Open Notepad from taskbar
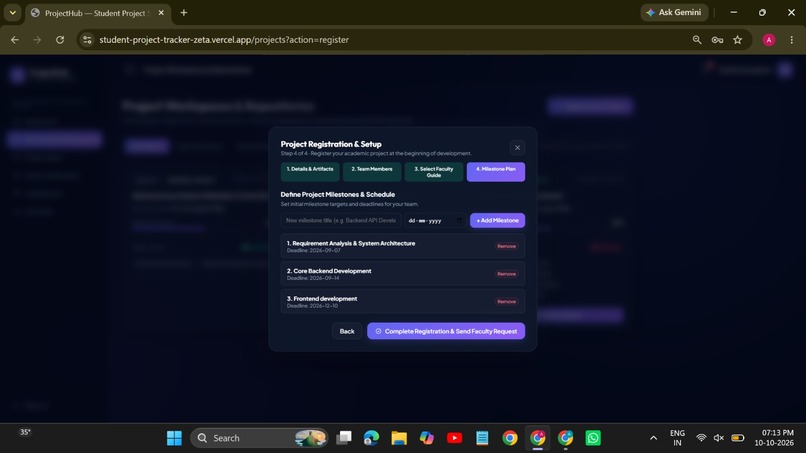Image resolution: width=806 pixels, height=453 pixels. point(482,438)
